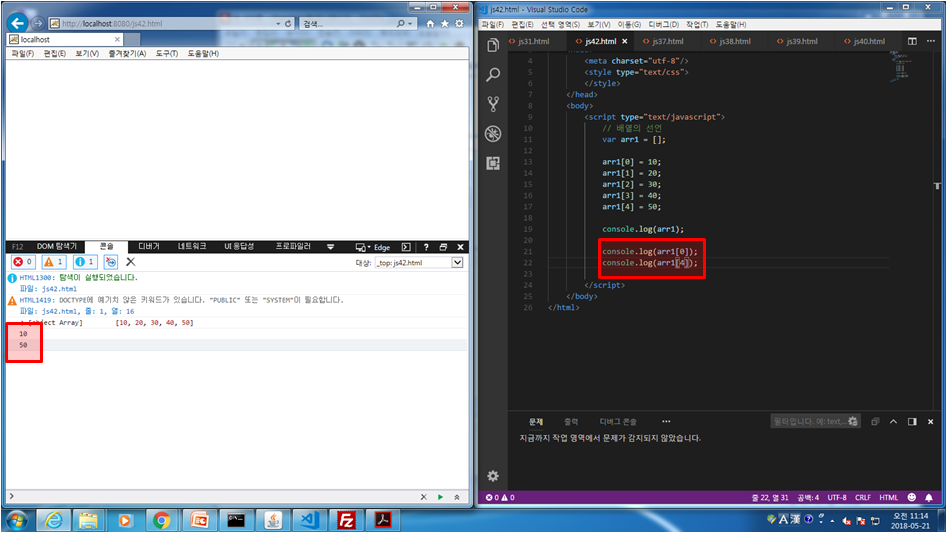Switch to 디버그 콘솔 panel tab
This screenshot has width=947, height=533.
click(x=618, y=421)
